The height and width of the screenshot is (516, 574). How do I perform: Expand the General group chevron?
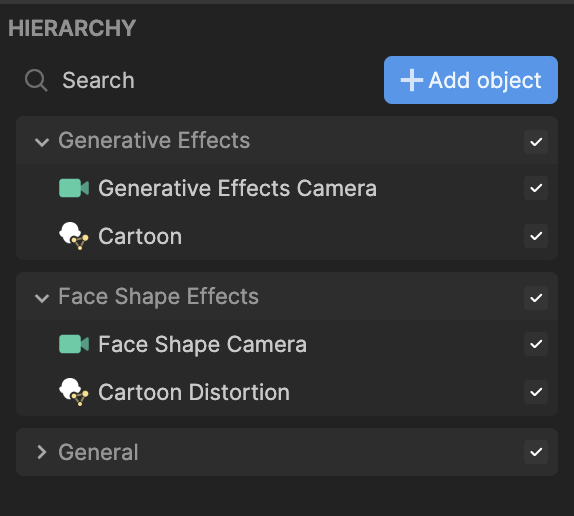tap(42, 452)
